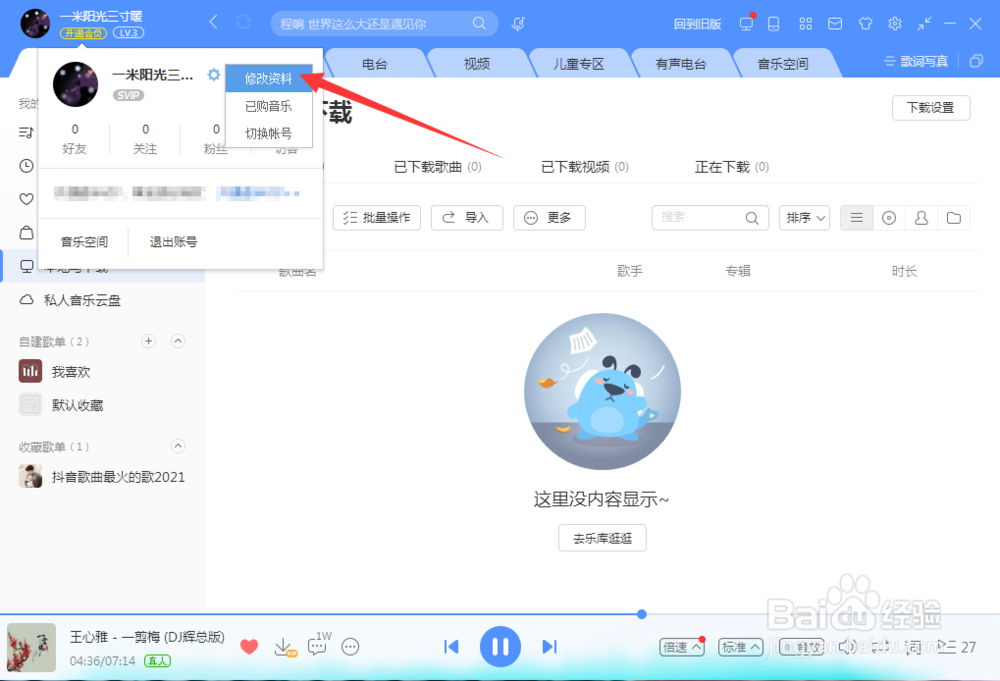1000x681 pixels.
Task: Switch to list view icon
Action: click(x=857, y=218)
